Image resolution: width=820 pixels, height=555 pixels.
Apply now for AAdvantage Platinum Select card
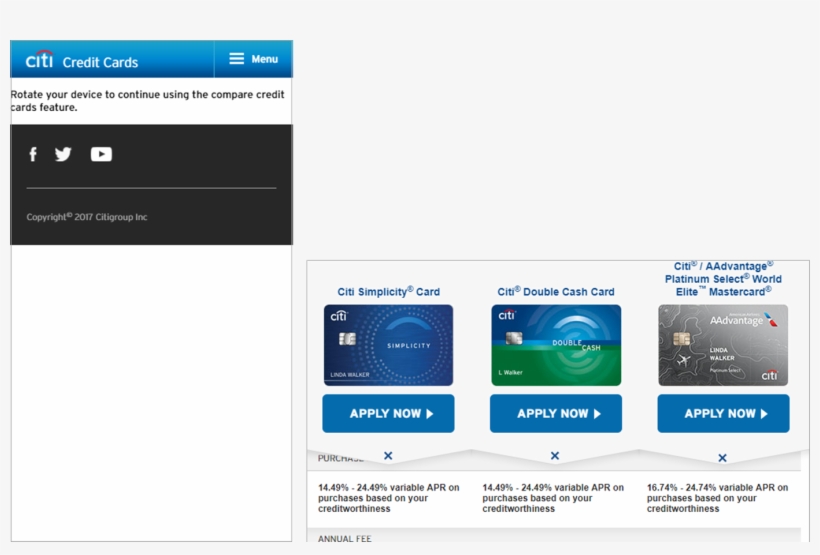(723, 414)
